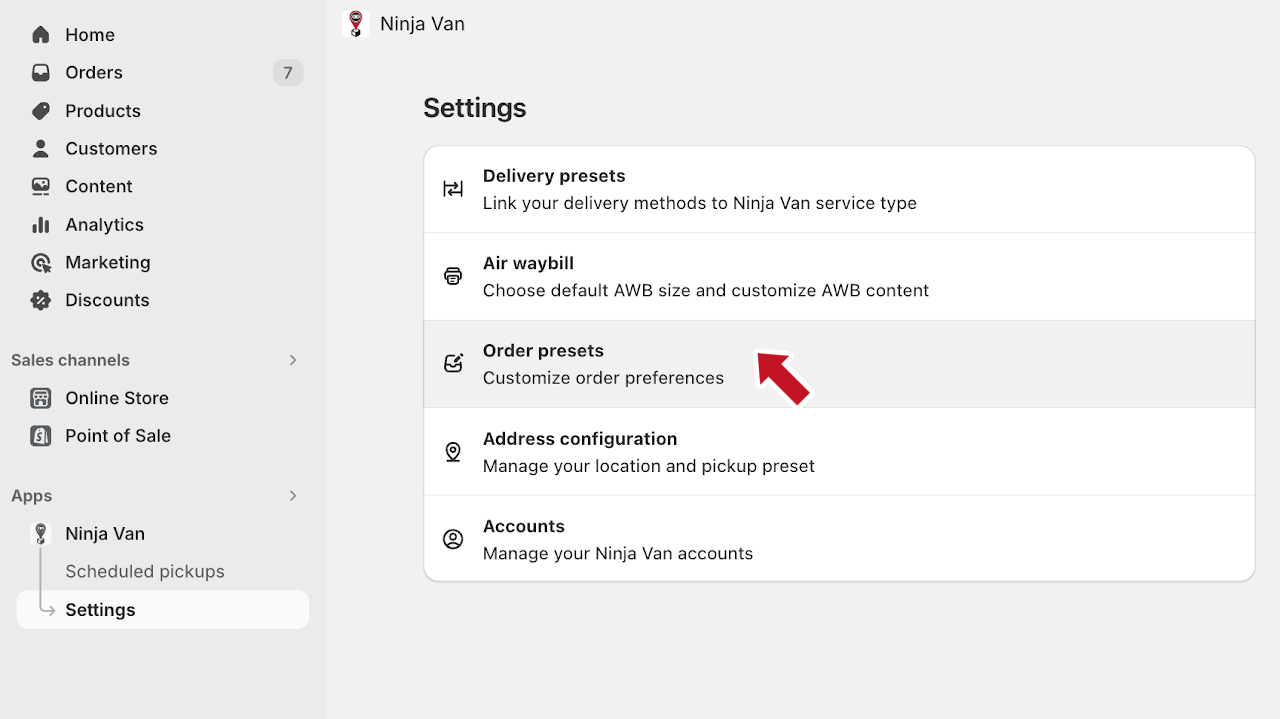Click the Customers person icon
1280x719 pixels.
tap(41, 149)
